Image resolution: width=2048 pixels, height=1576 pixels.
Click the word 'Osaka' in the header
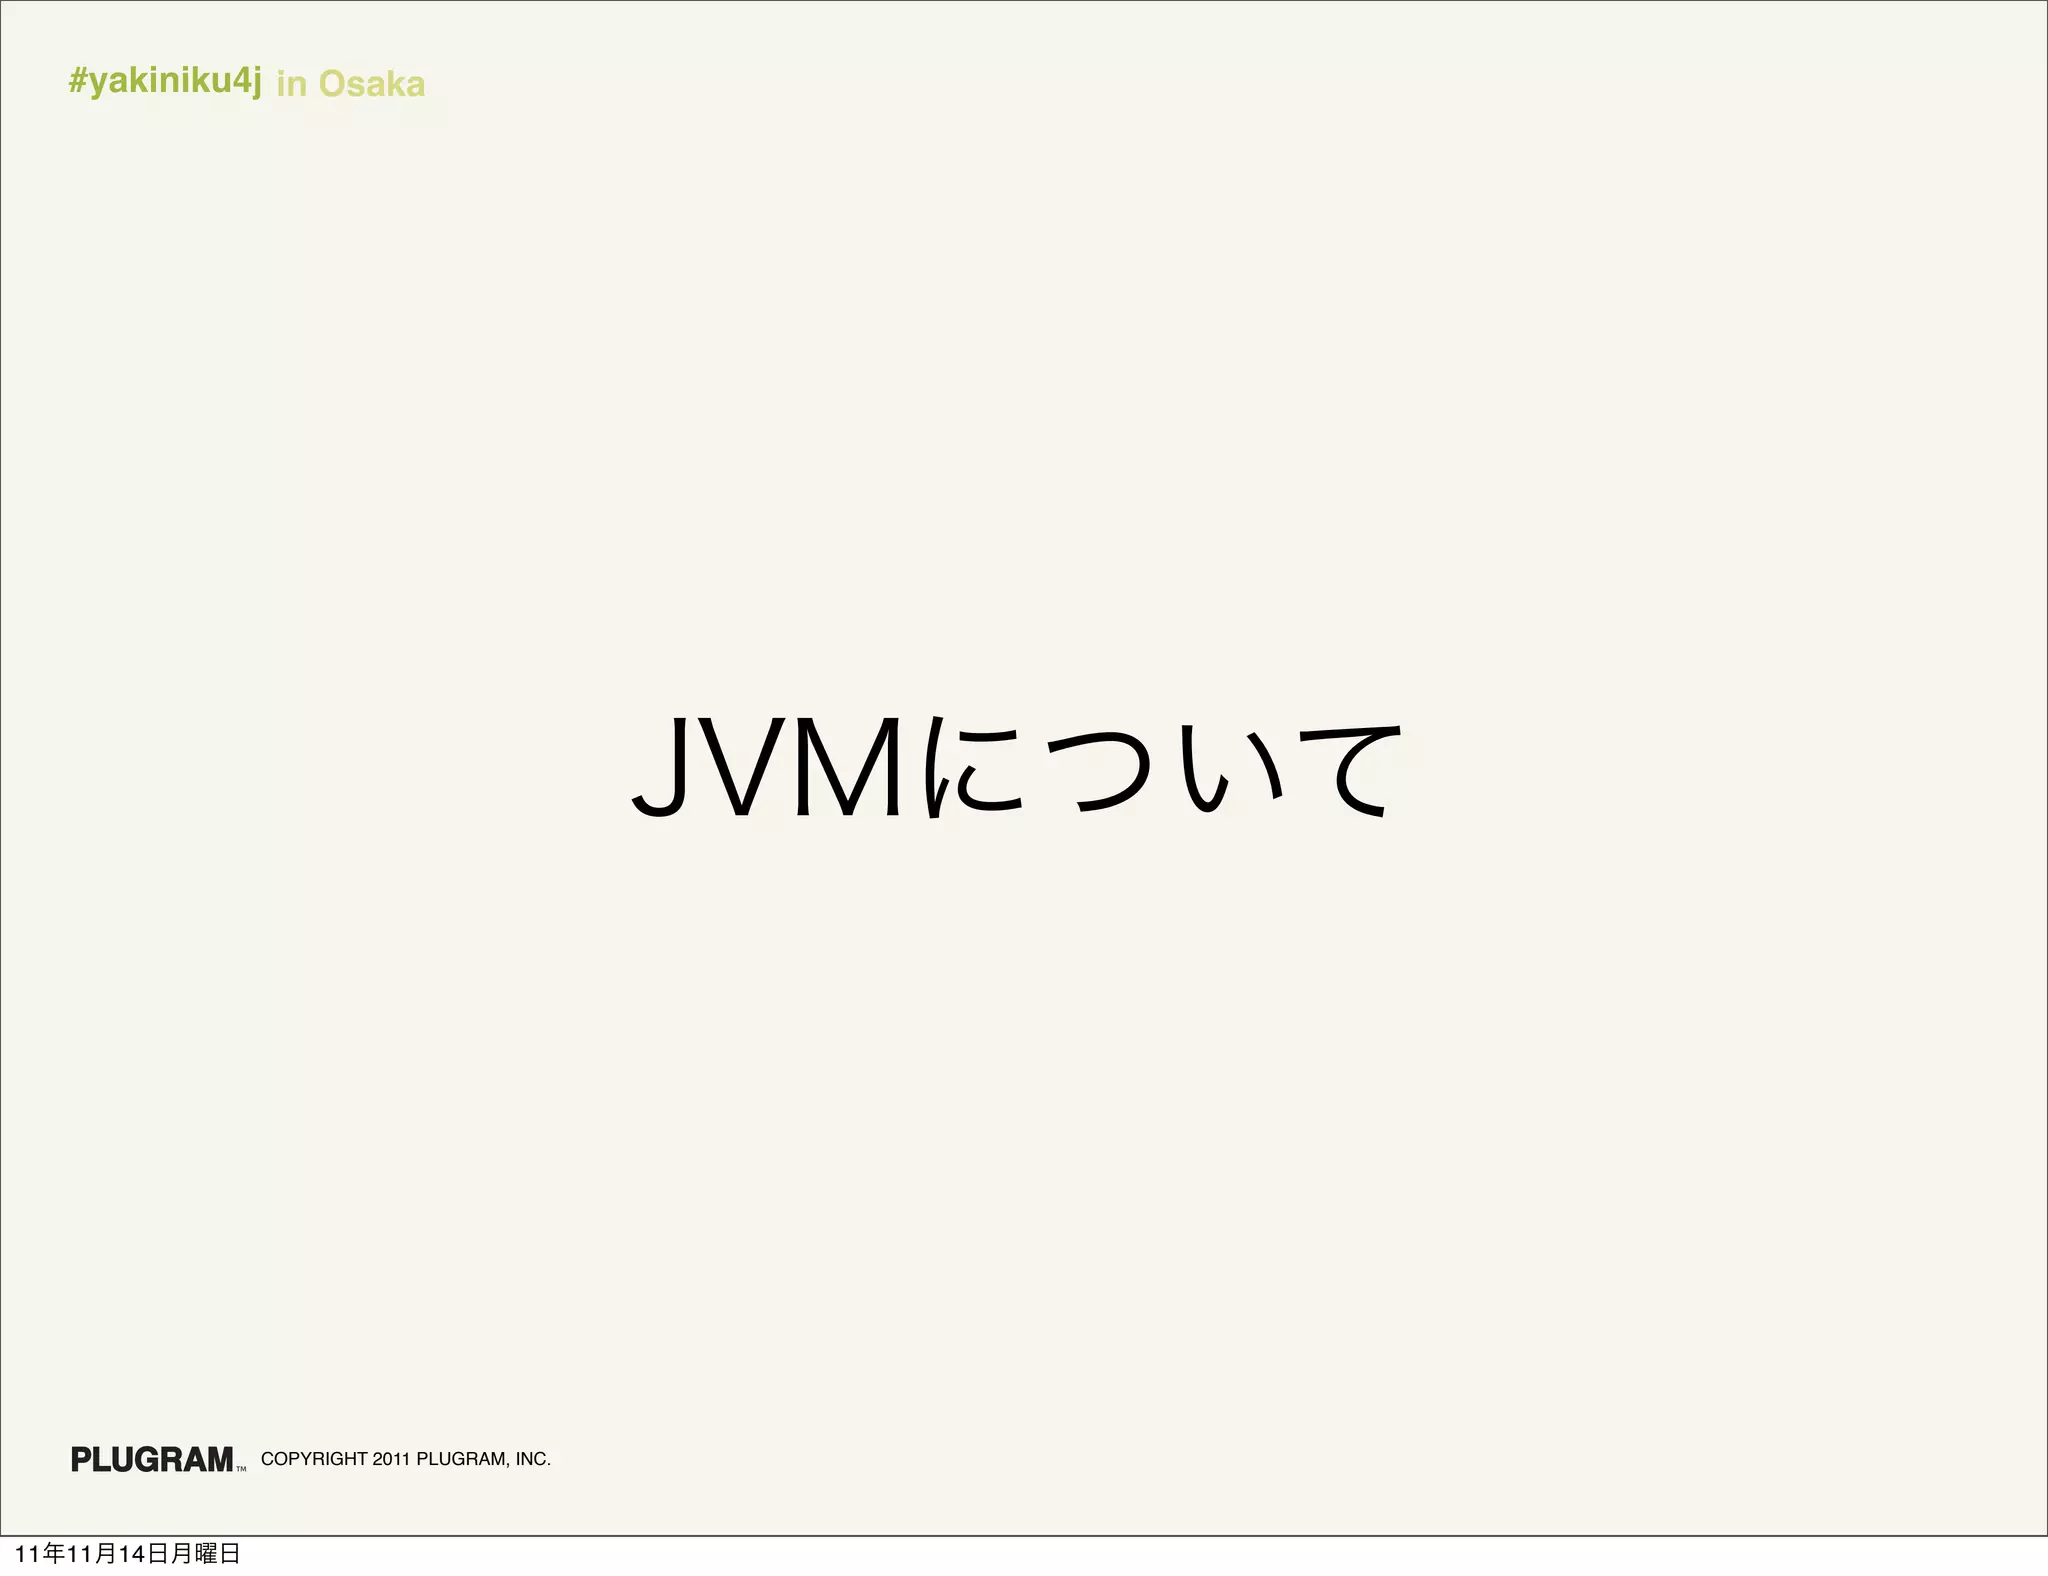click(371, 84)
